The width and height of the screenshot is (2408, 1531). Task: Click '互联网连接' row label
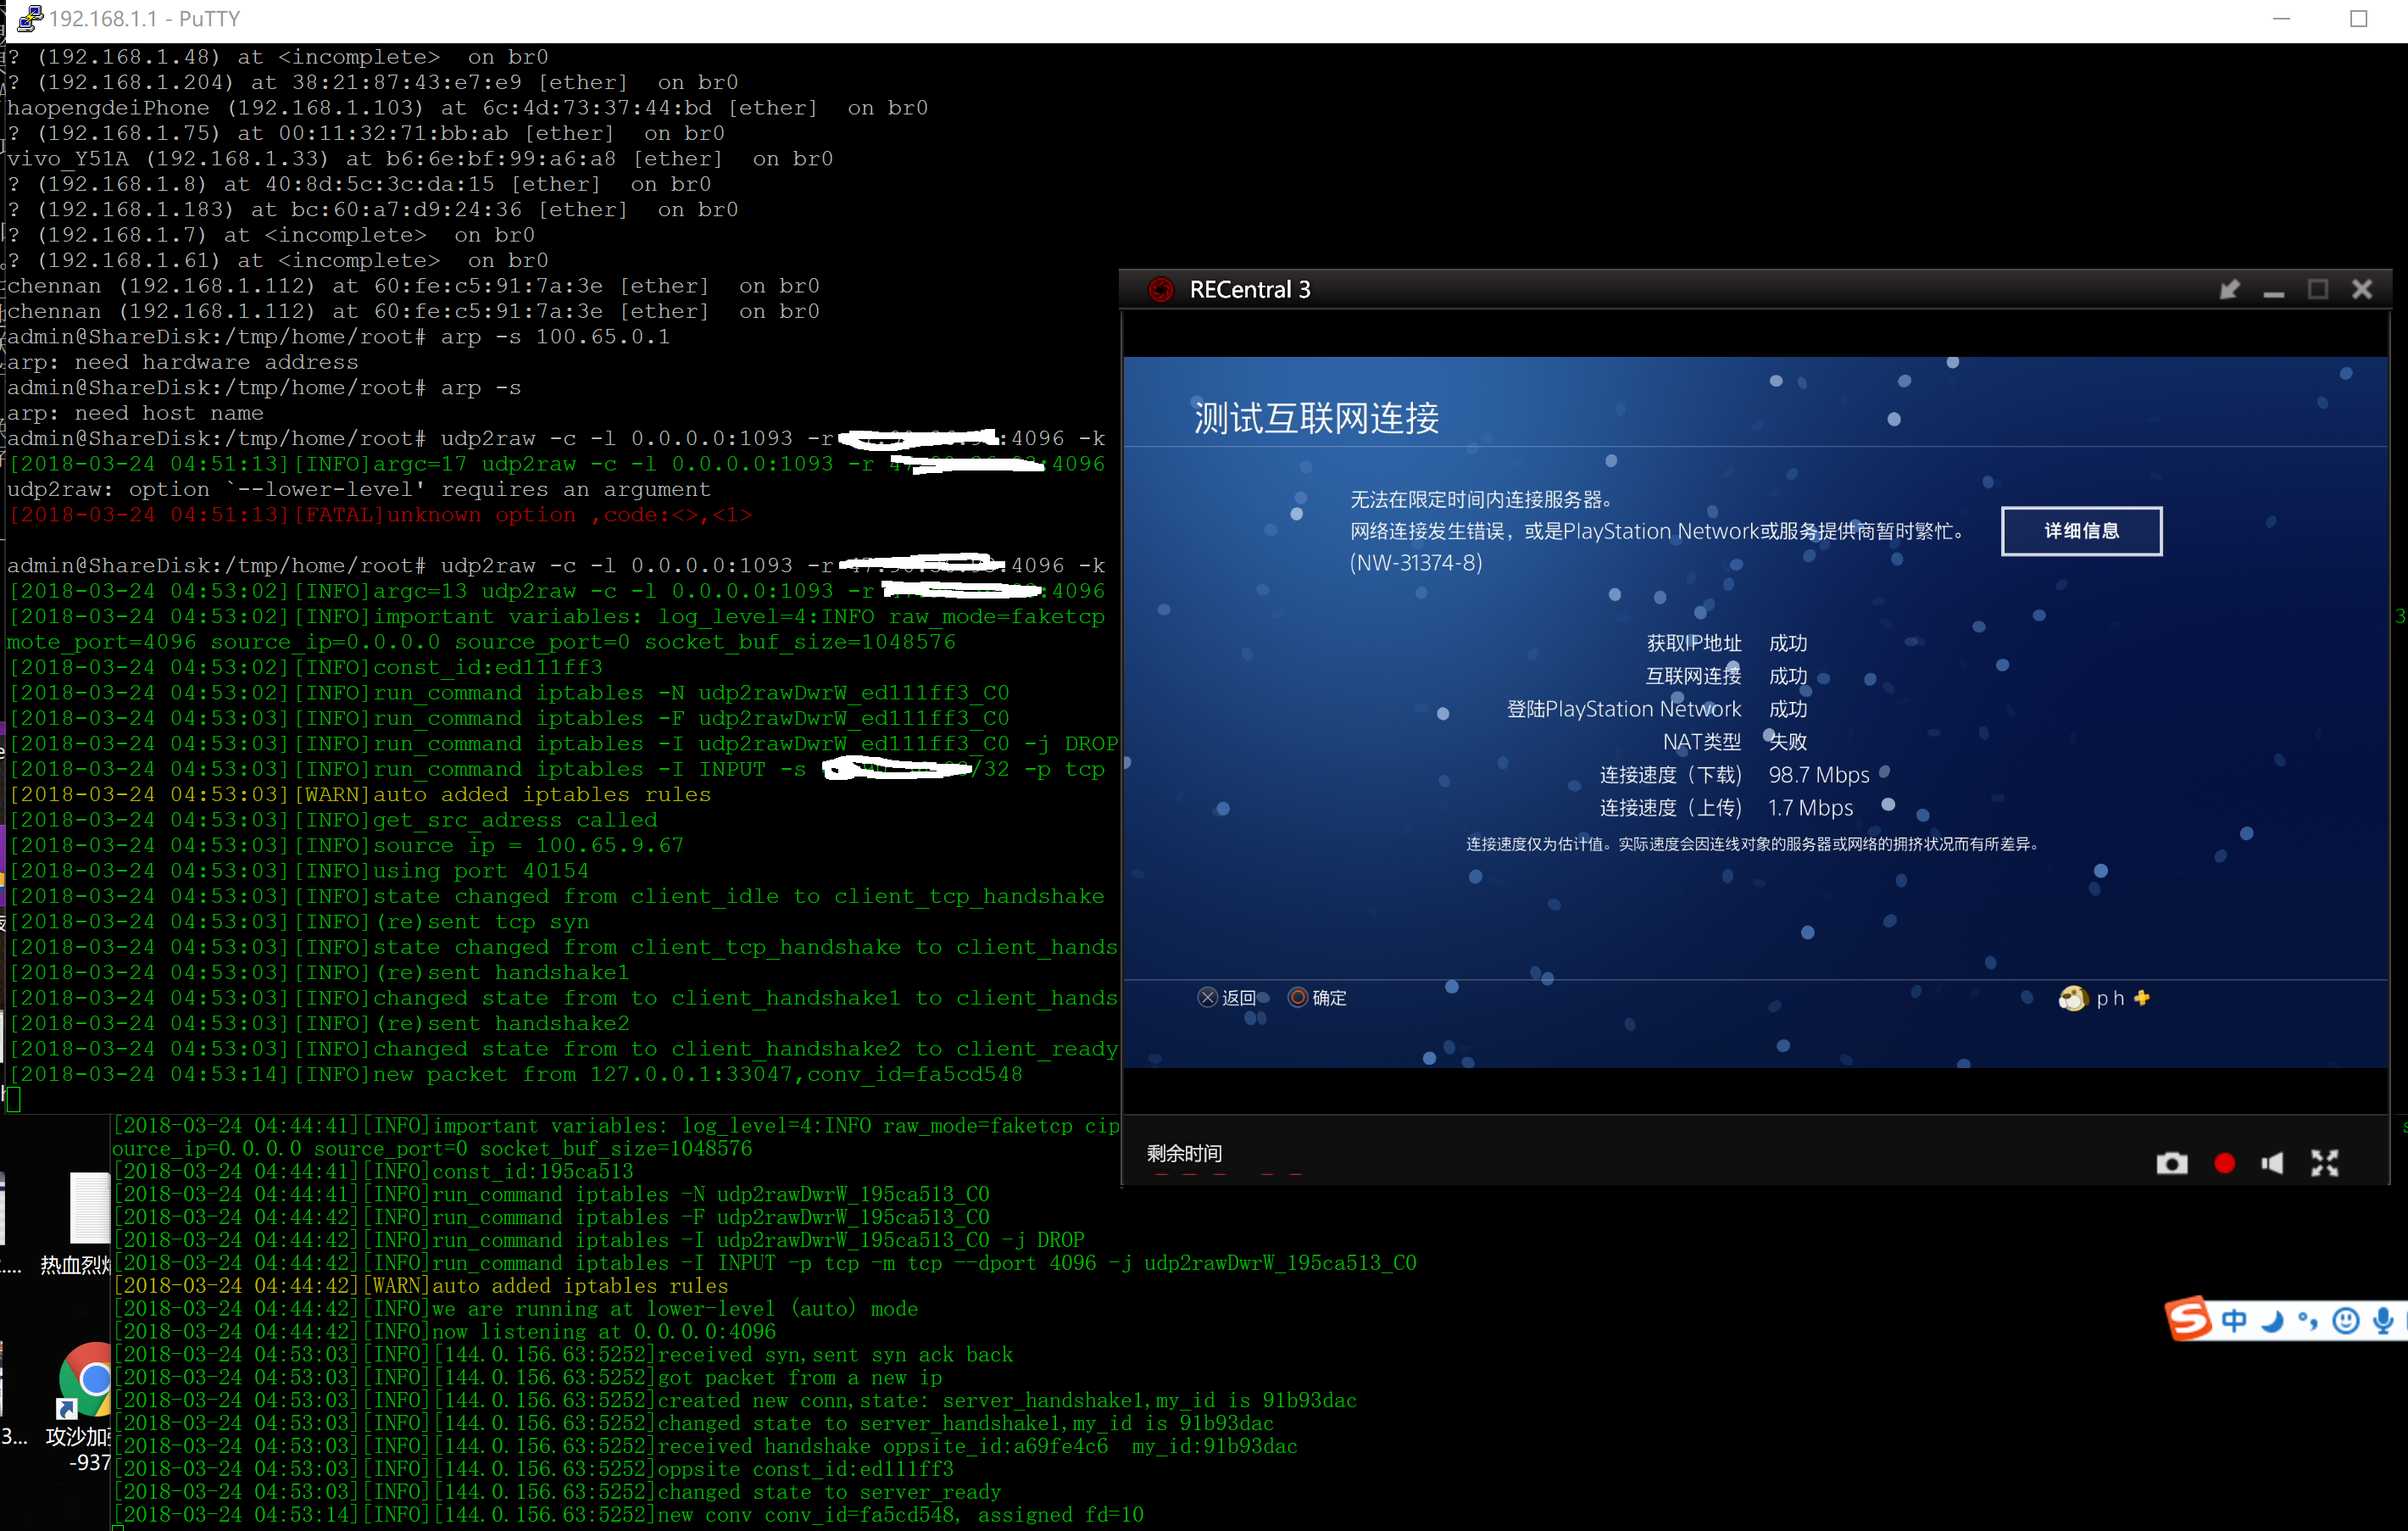tap(1694, 676)
